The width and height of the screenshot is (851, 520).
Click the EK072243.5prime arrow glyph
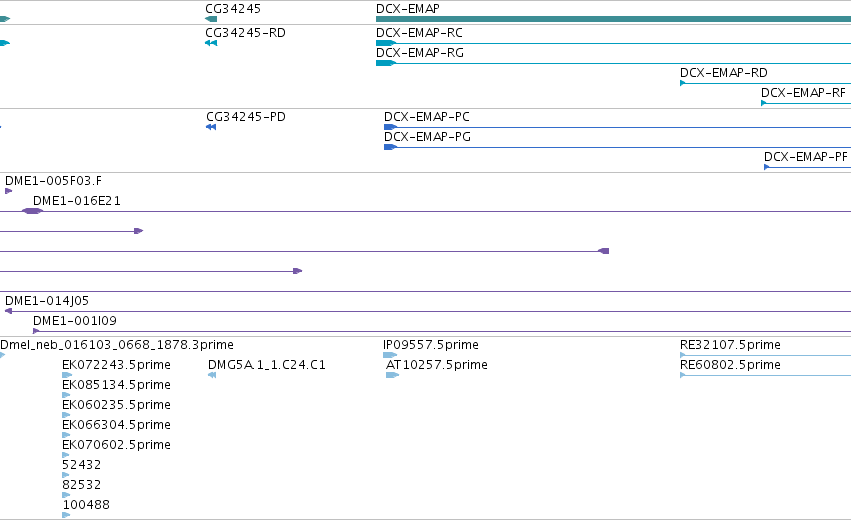[x=67, y=375]
